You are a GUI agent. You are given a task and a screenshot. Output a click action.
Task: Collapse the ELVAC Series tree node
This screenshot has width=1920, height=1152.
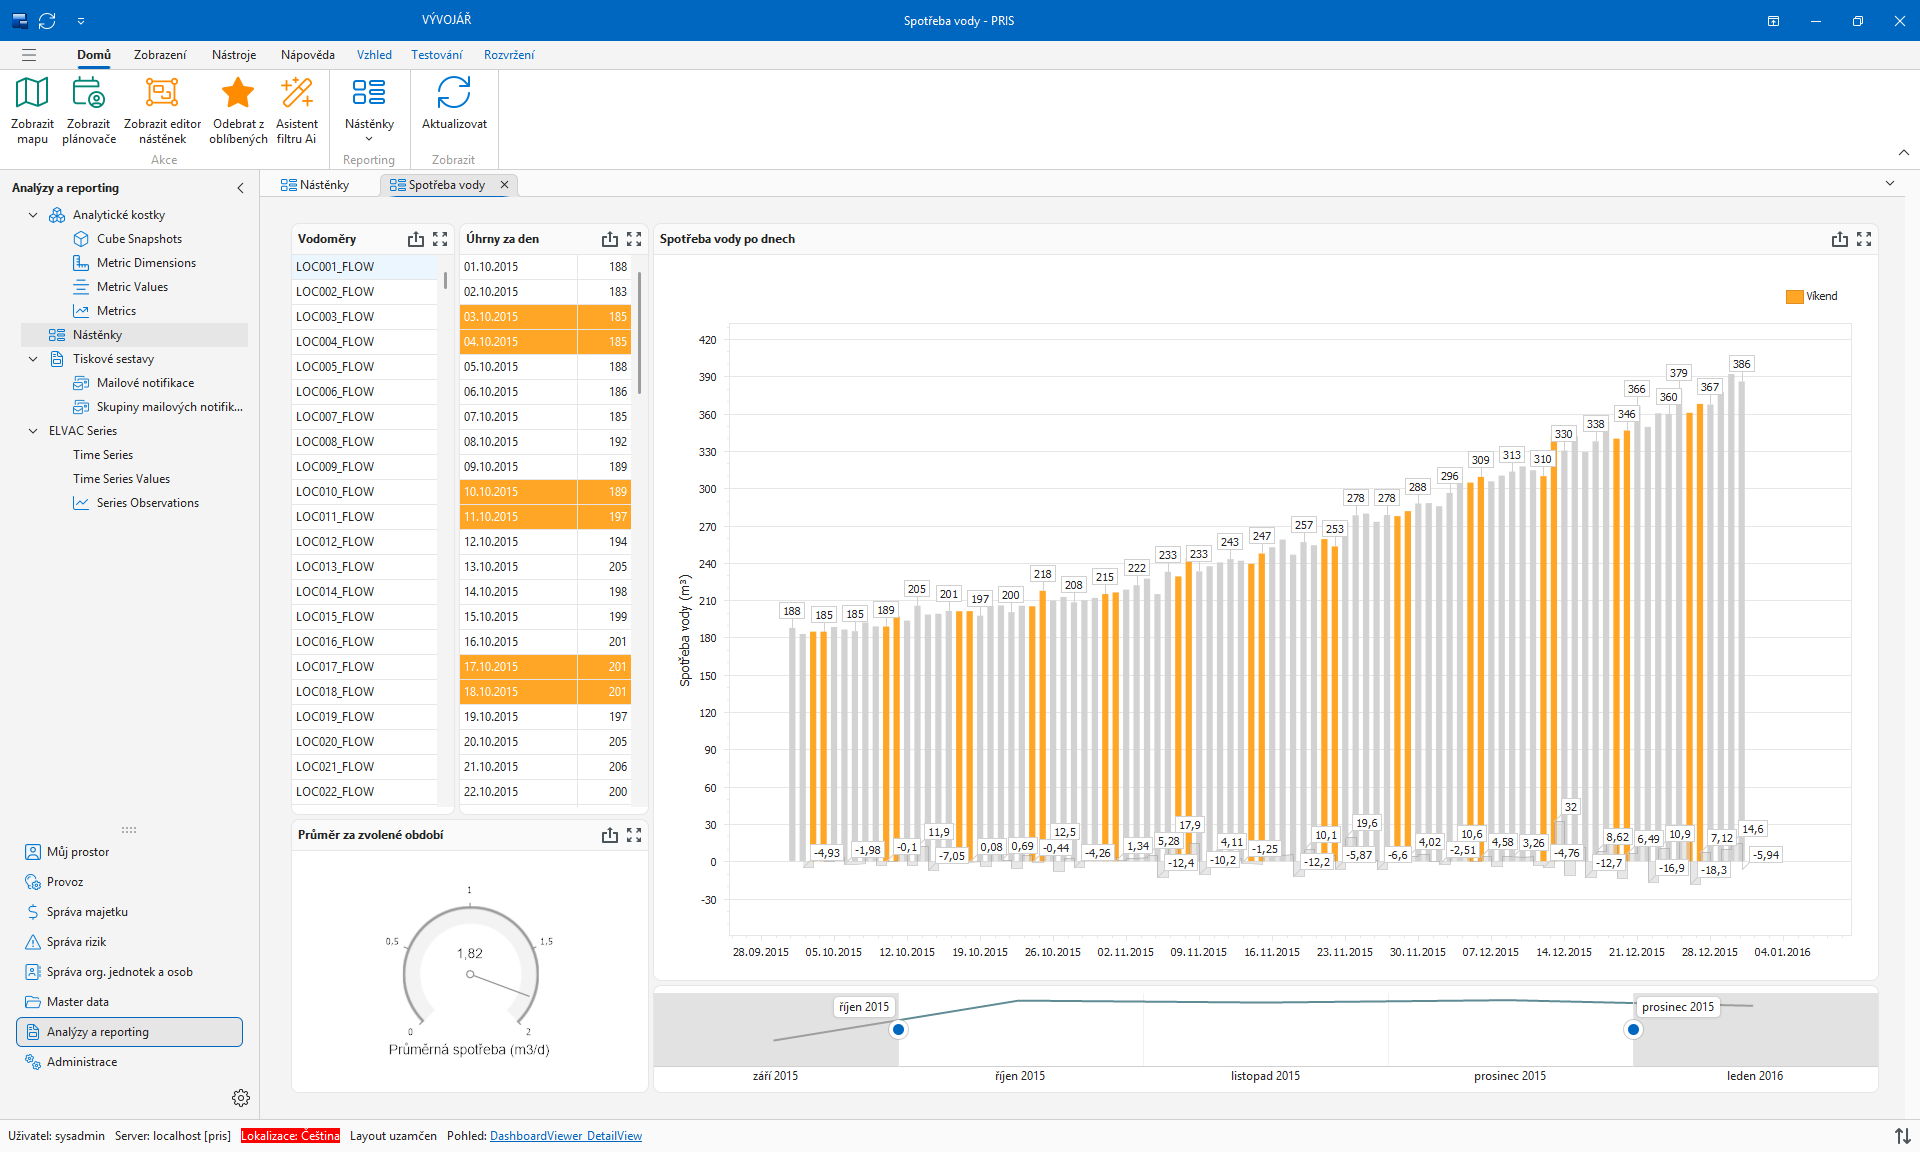[x=33, y=431]
